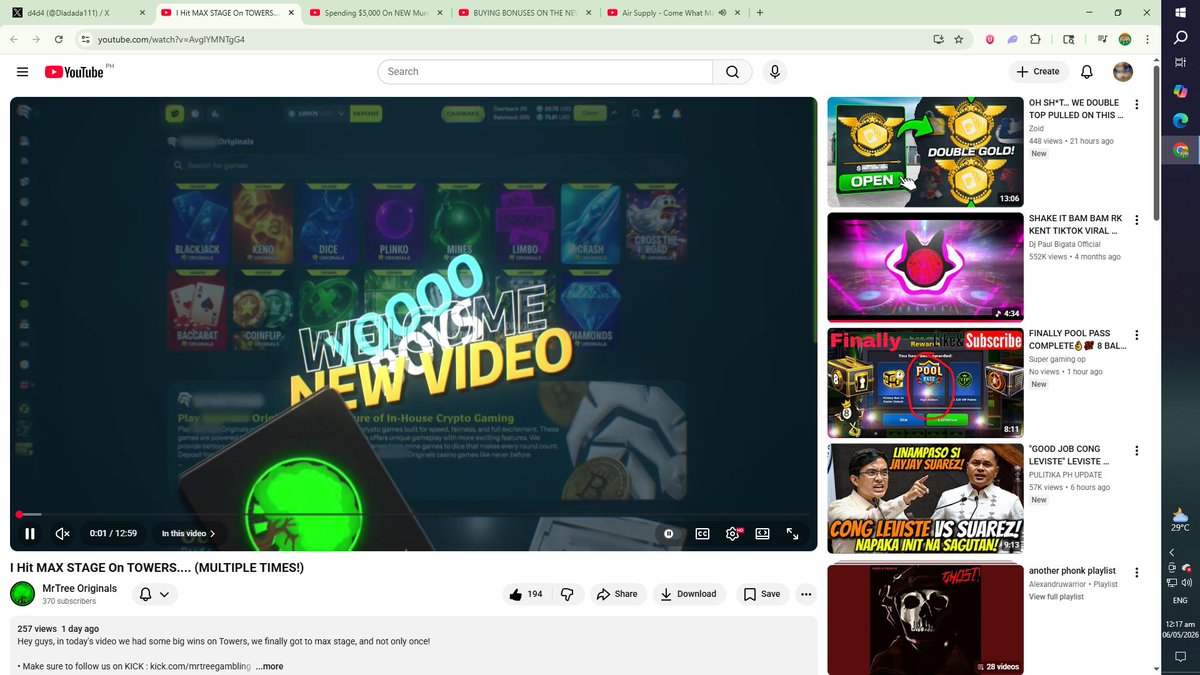Viewport: 1200px width, 675px height.
Task: Open MrTree Originals channel name link
Action: (x=79, y=588)
